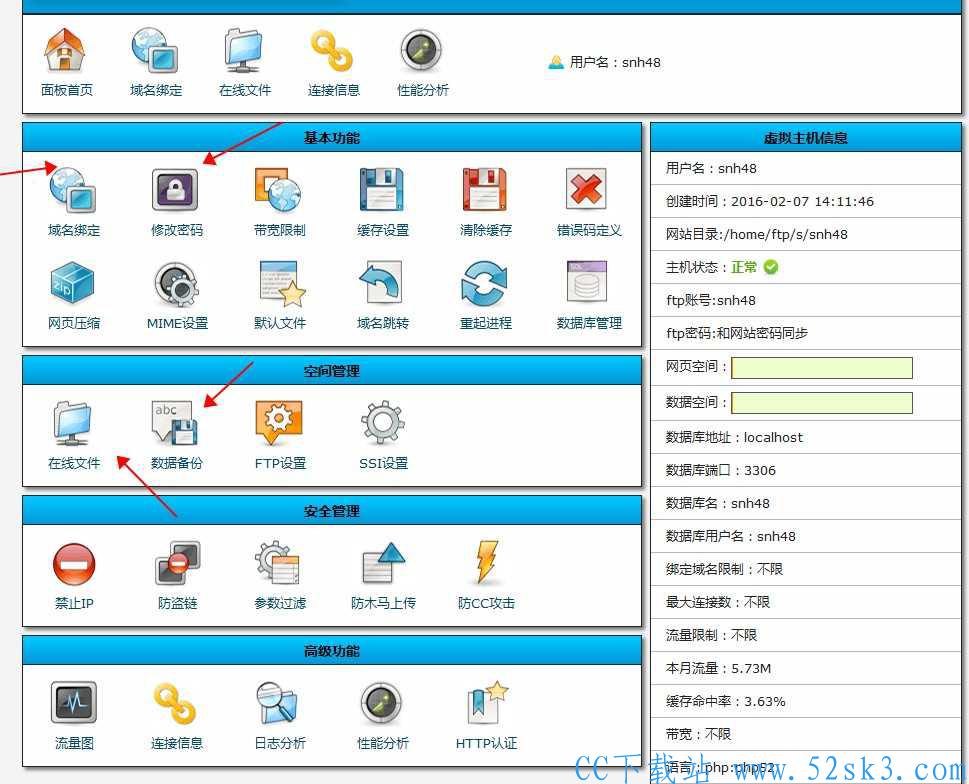Open the 缓存设置 blue floppy icon
969x784 pixels.
[x=382, y=190]
